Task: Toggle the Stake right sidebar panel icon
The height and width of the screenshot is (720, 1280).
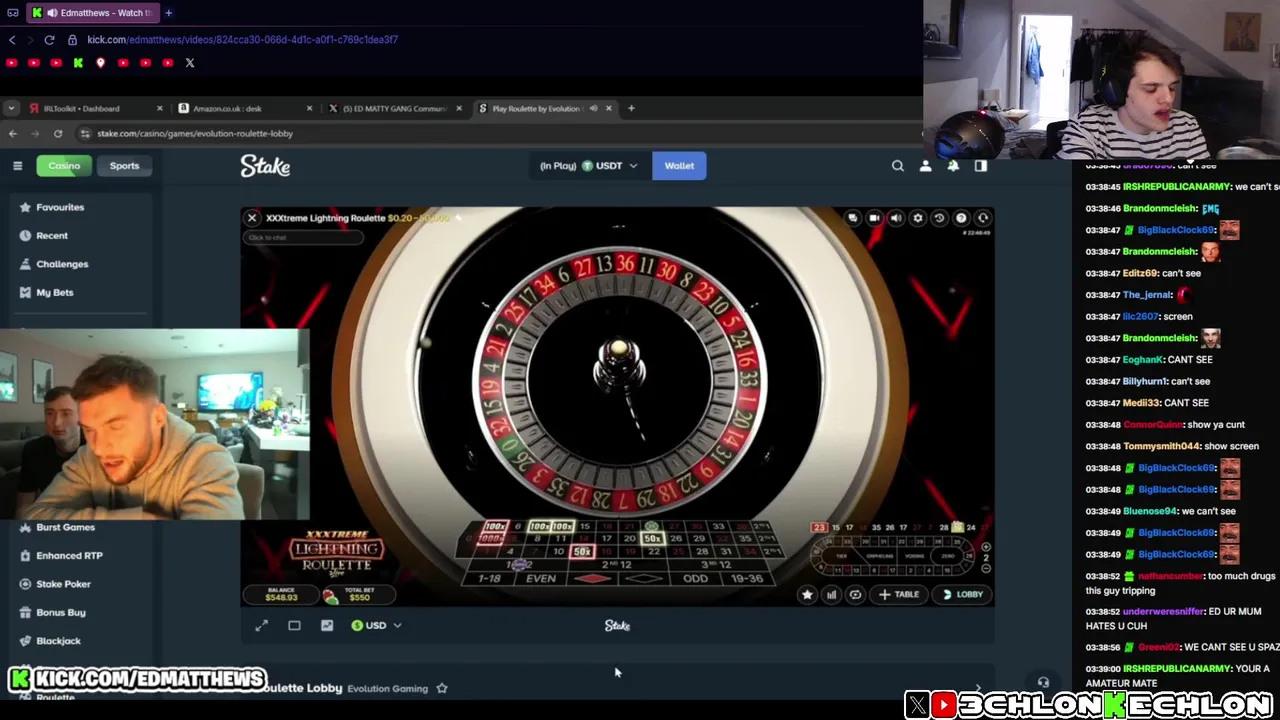Action: (x=981, y=166)
